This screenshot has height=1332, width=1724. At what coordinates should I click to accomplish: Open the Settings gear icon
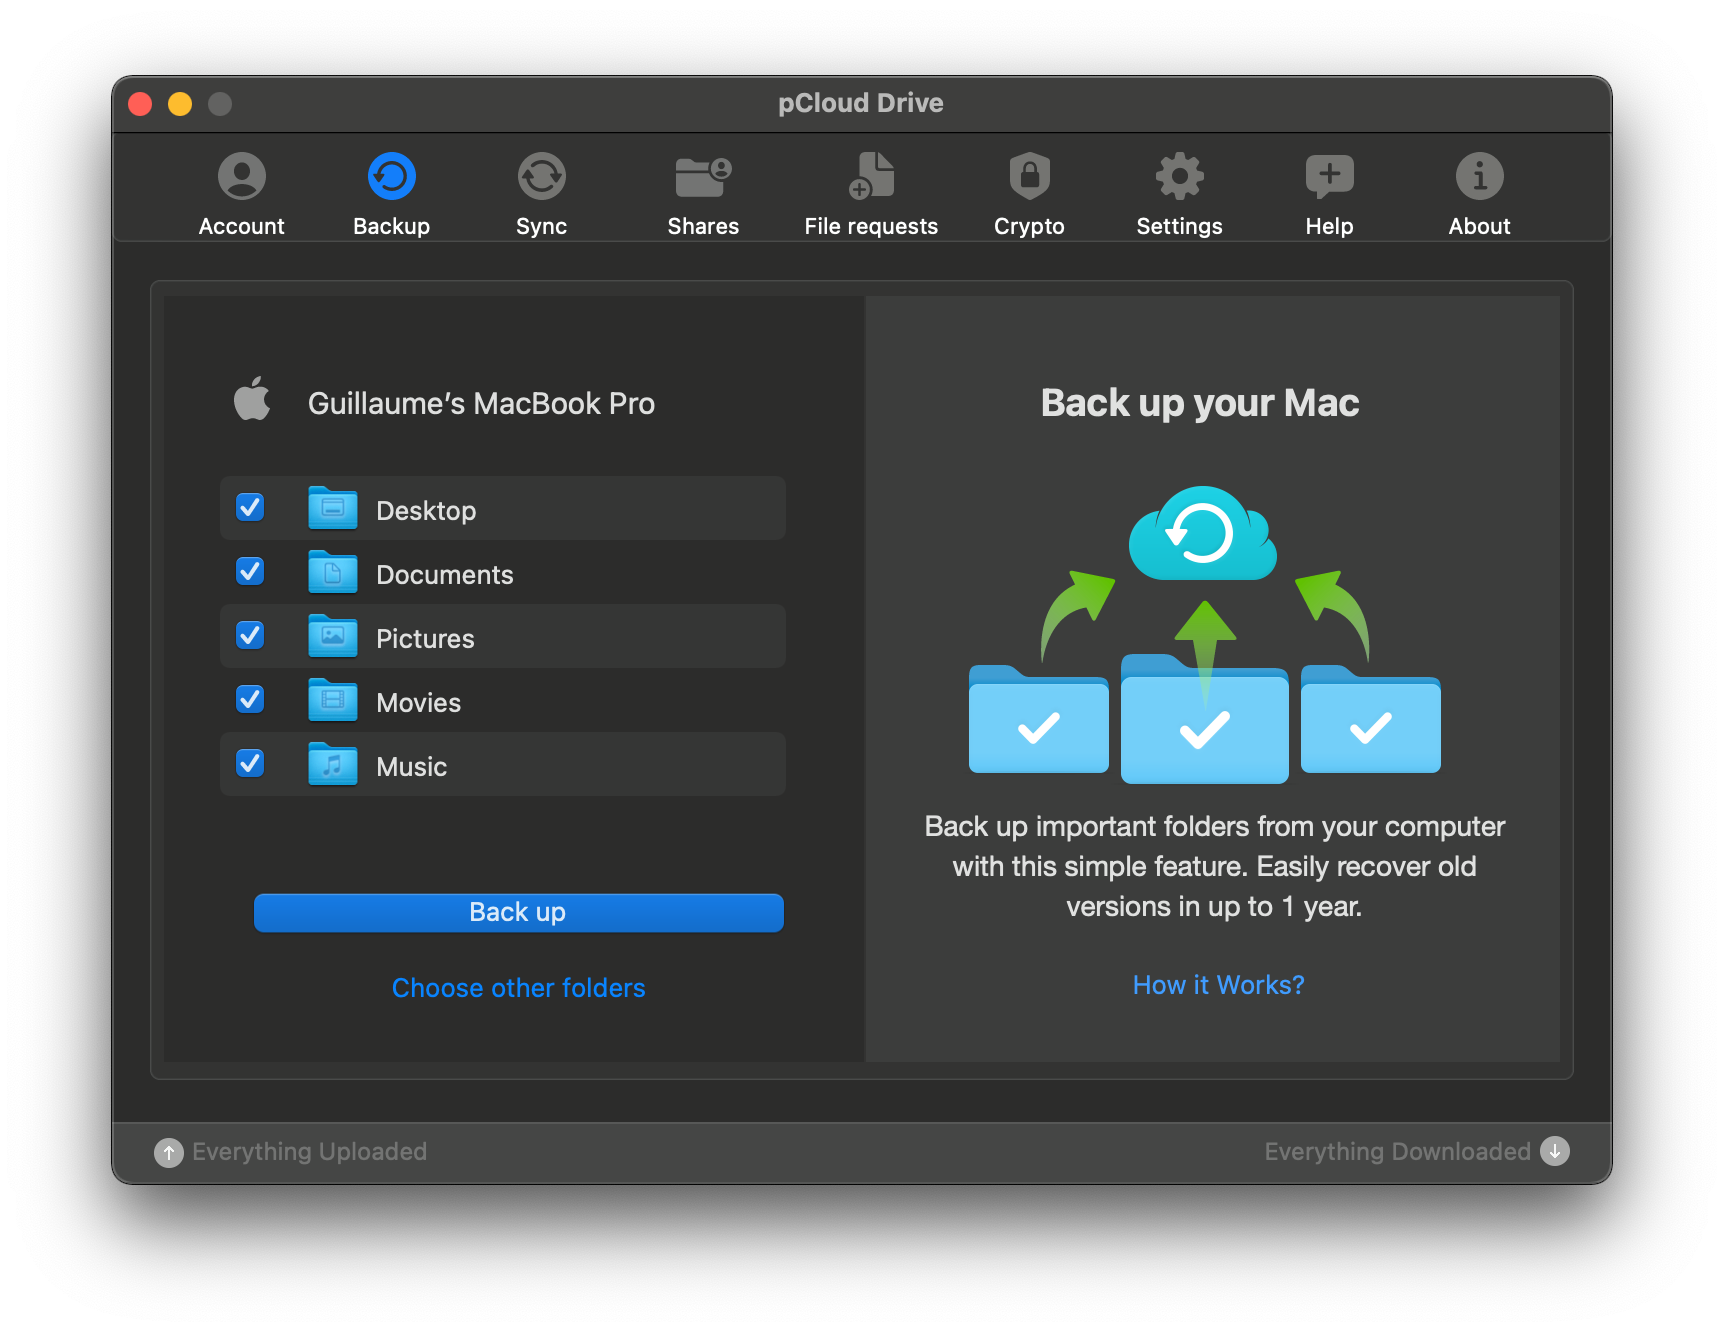pos(1180,177)
